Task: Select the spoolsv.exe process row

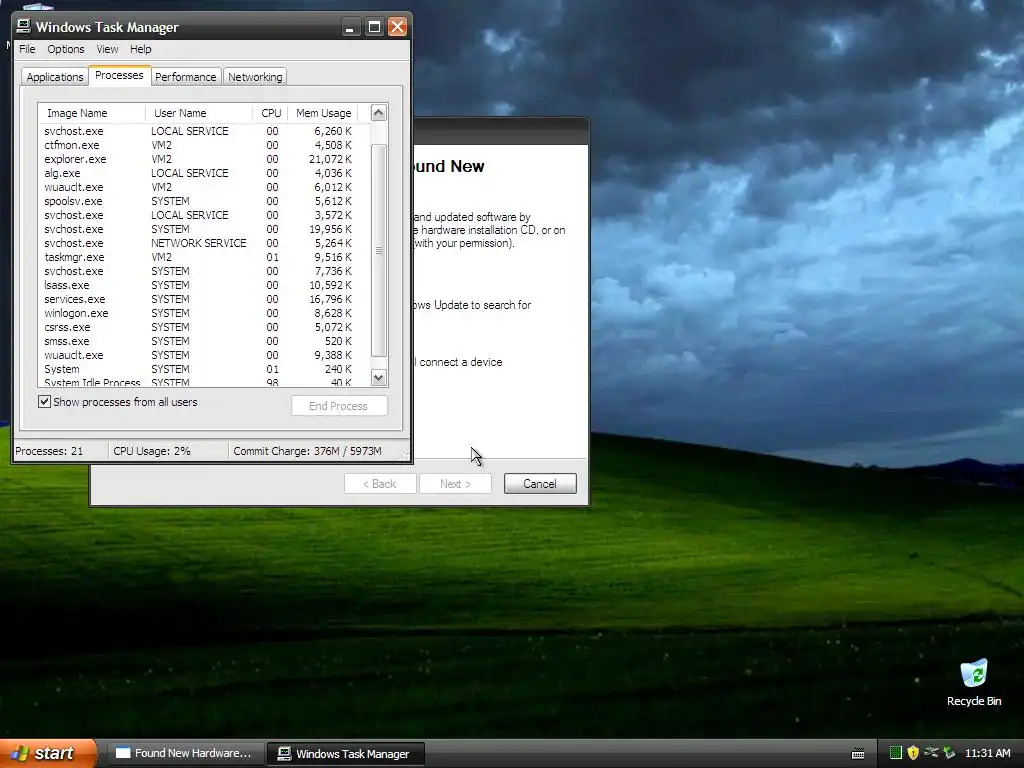Action: pyautogui.click(x=198, y=201)
